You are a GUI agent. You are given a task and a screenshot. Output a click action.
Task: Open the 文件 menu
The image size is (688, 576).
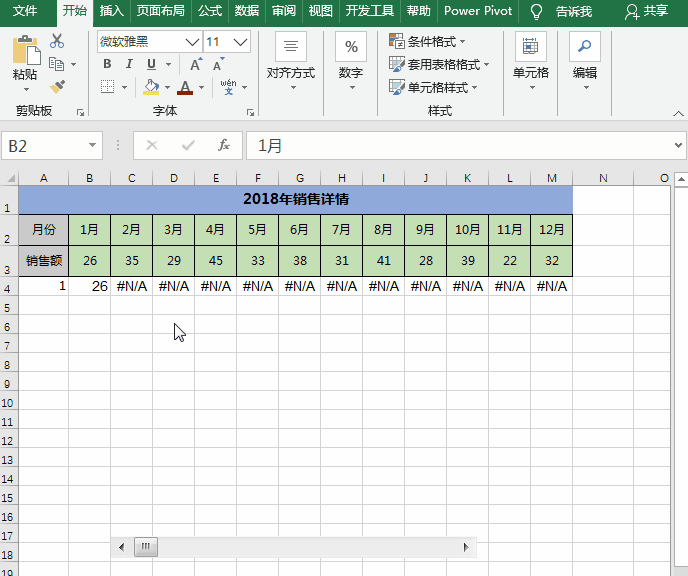pyautogui.click(x=25, y=11)
